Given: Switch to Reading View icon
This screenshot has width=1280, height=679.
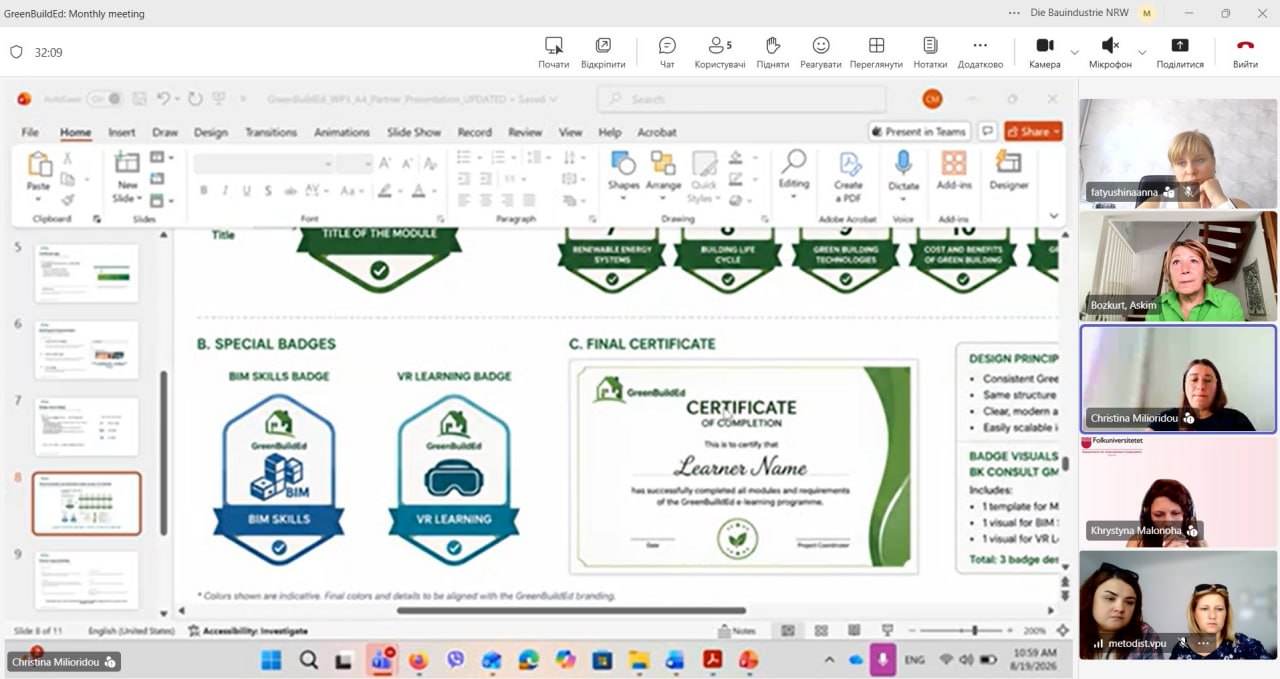Looking at the screenshot, I should click(x=854, y=631).
